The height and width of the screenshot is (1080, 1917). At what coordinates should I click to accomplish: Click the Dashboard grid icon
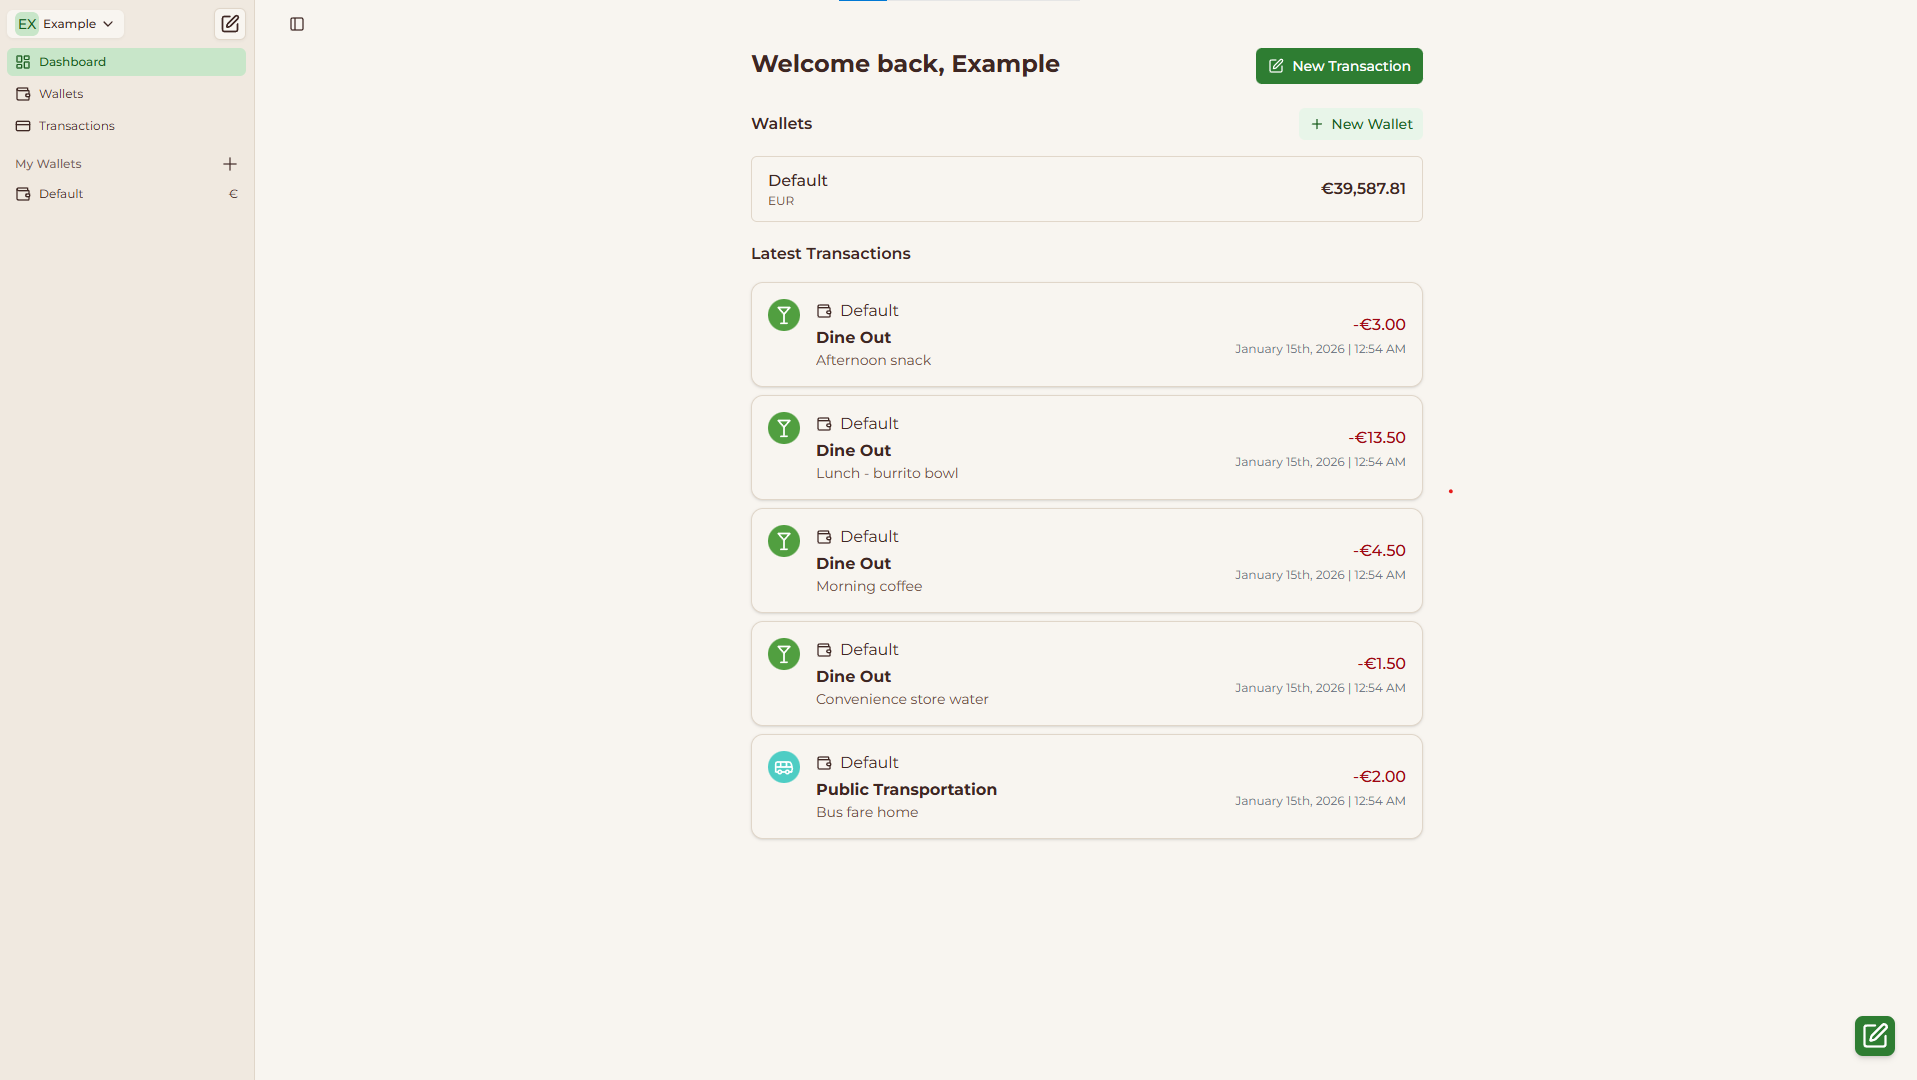pos(23,61)
